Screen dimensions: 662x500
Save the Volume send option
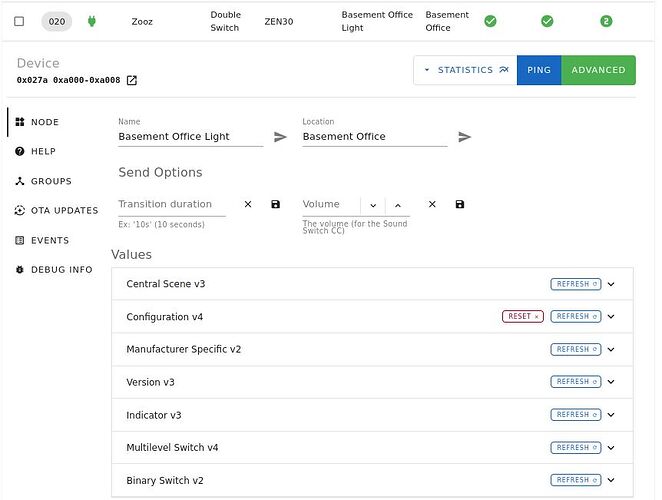(x=460, y=205)
